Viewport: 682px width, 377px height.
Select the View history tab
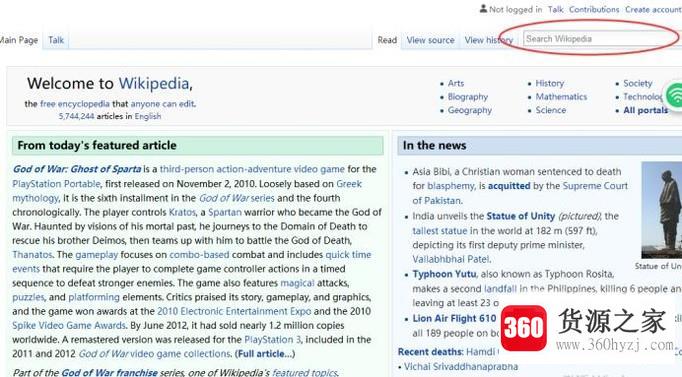(488, 40)
